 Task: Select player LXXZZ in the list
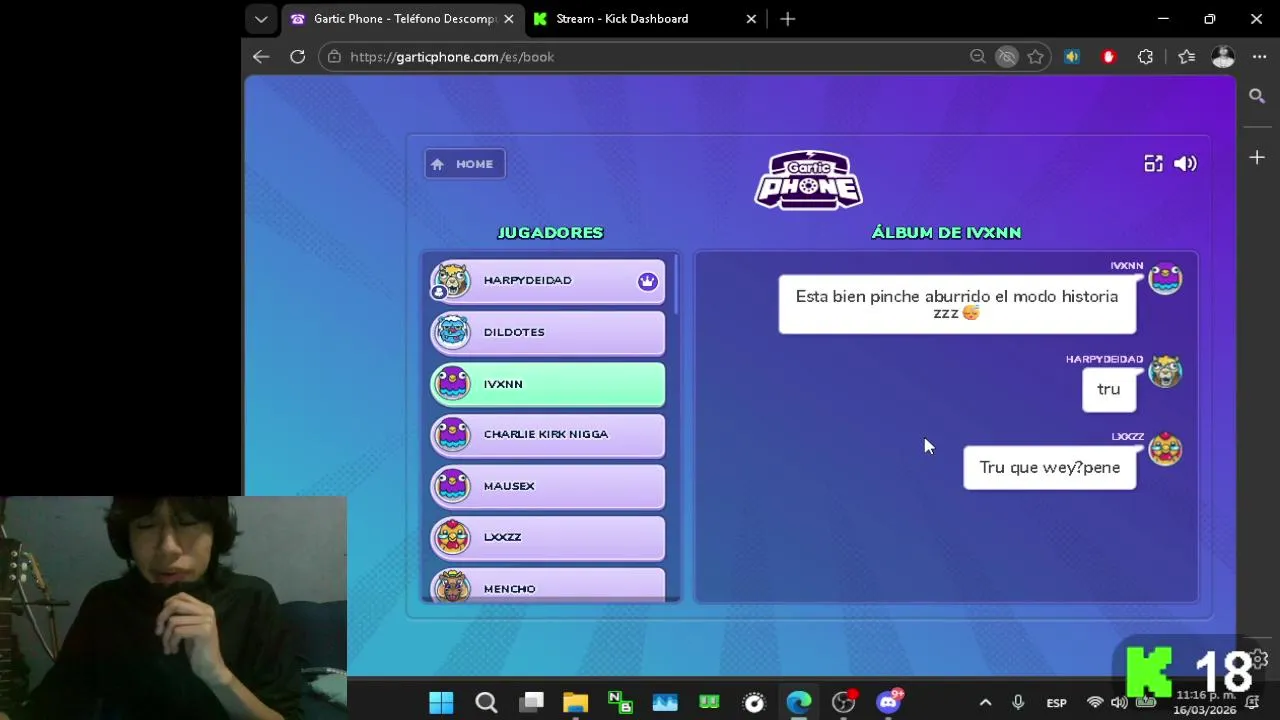point(547,537)
